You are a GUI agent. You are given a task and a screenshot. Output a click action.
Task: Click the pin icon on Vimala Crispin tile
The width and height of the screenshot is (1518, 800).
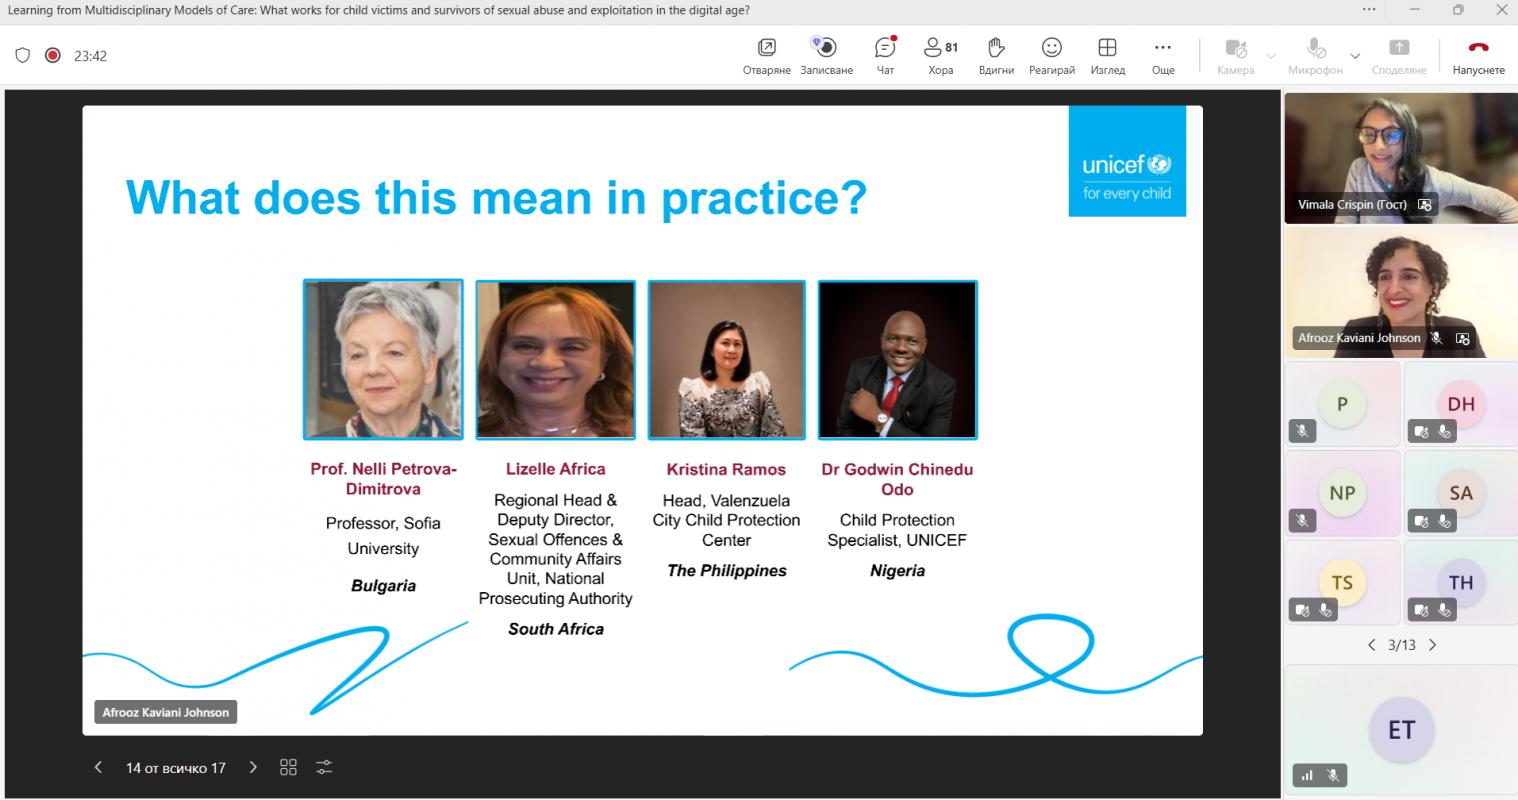click(1425, 204)
